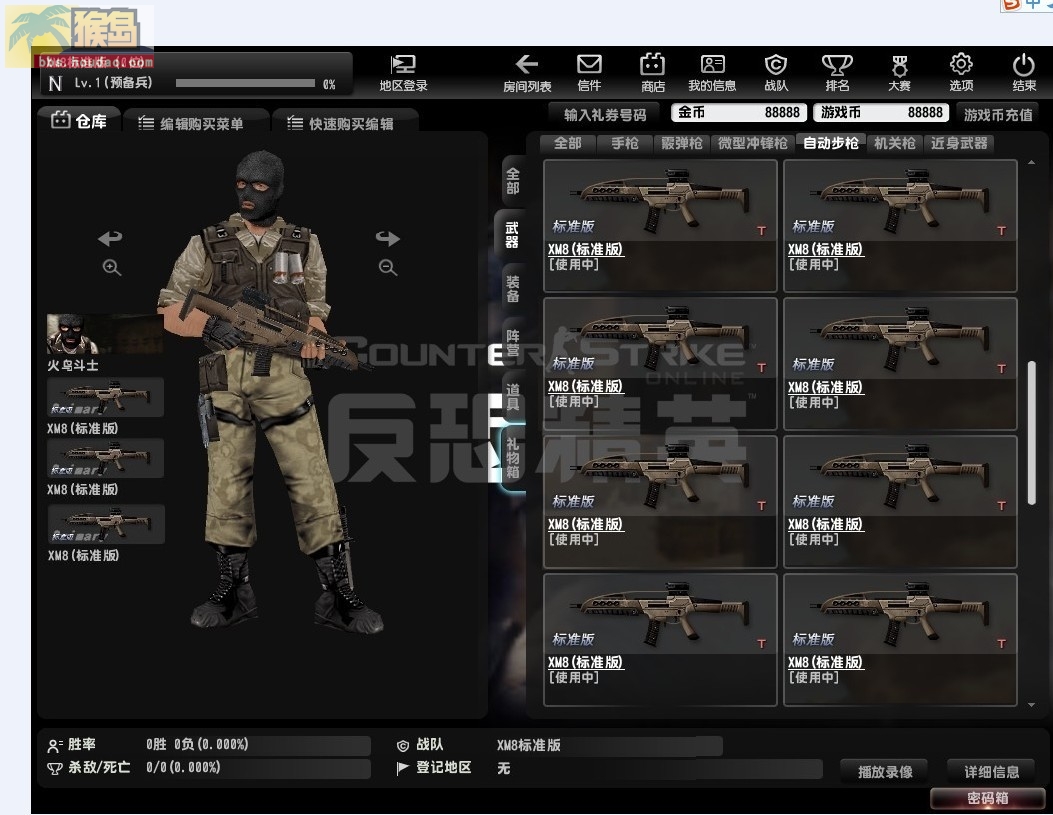Click the N rank badge beside Lv.1
The image size is (1053, 815).
(x=55, y=83)
